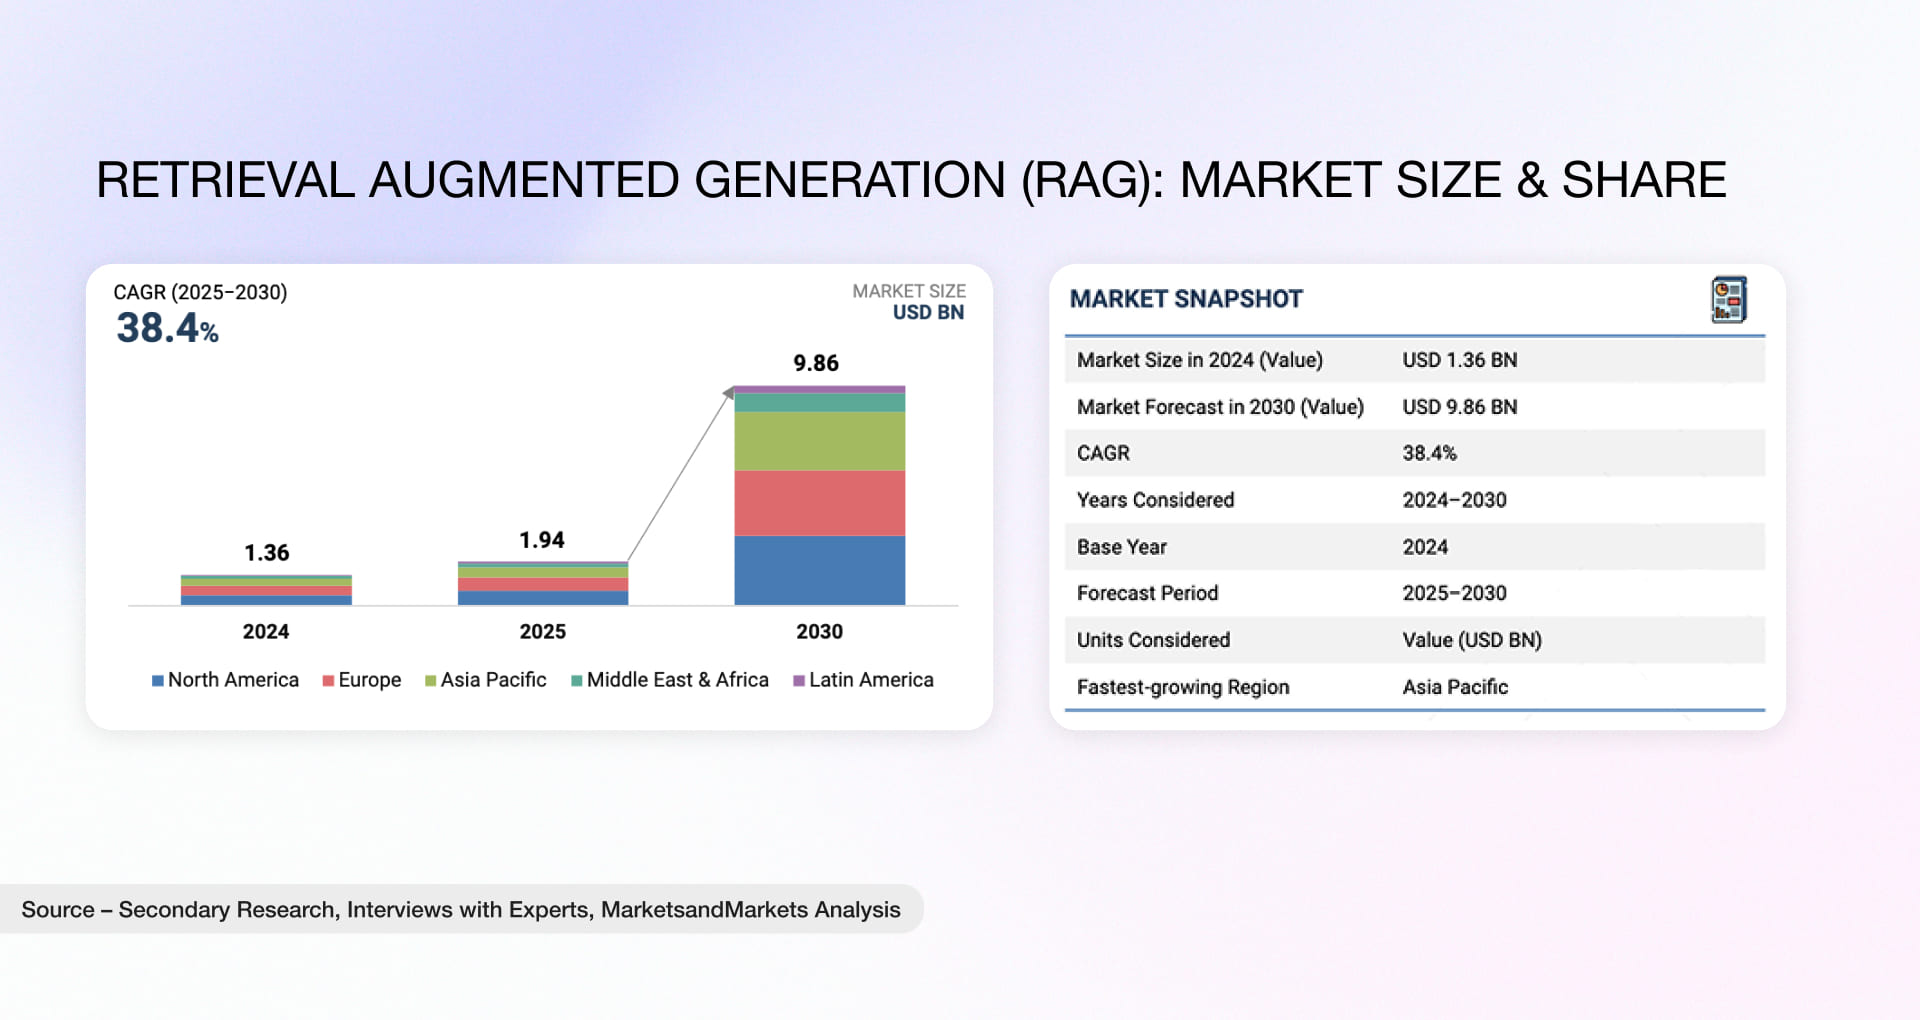Image resolution: width=1920 pixels, height=1020 pixels.
Task: Select the MARKET SNAPSHOT tab header
Action: [1186, 298]
